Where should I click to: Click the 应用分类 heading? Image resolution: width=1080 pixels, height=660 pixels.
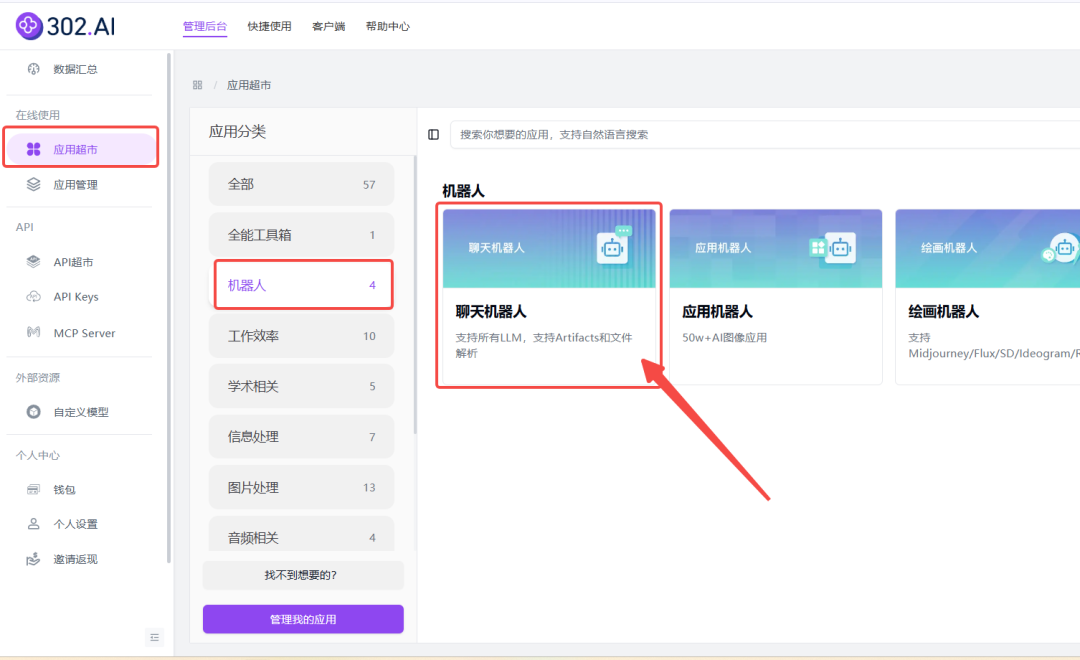point(237,131)
